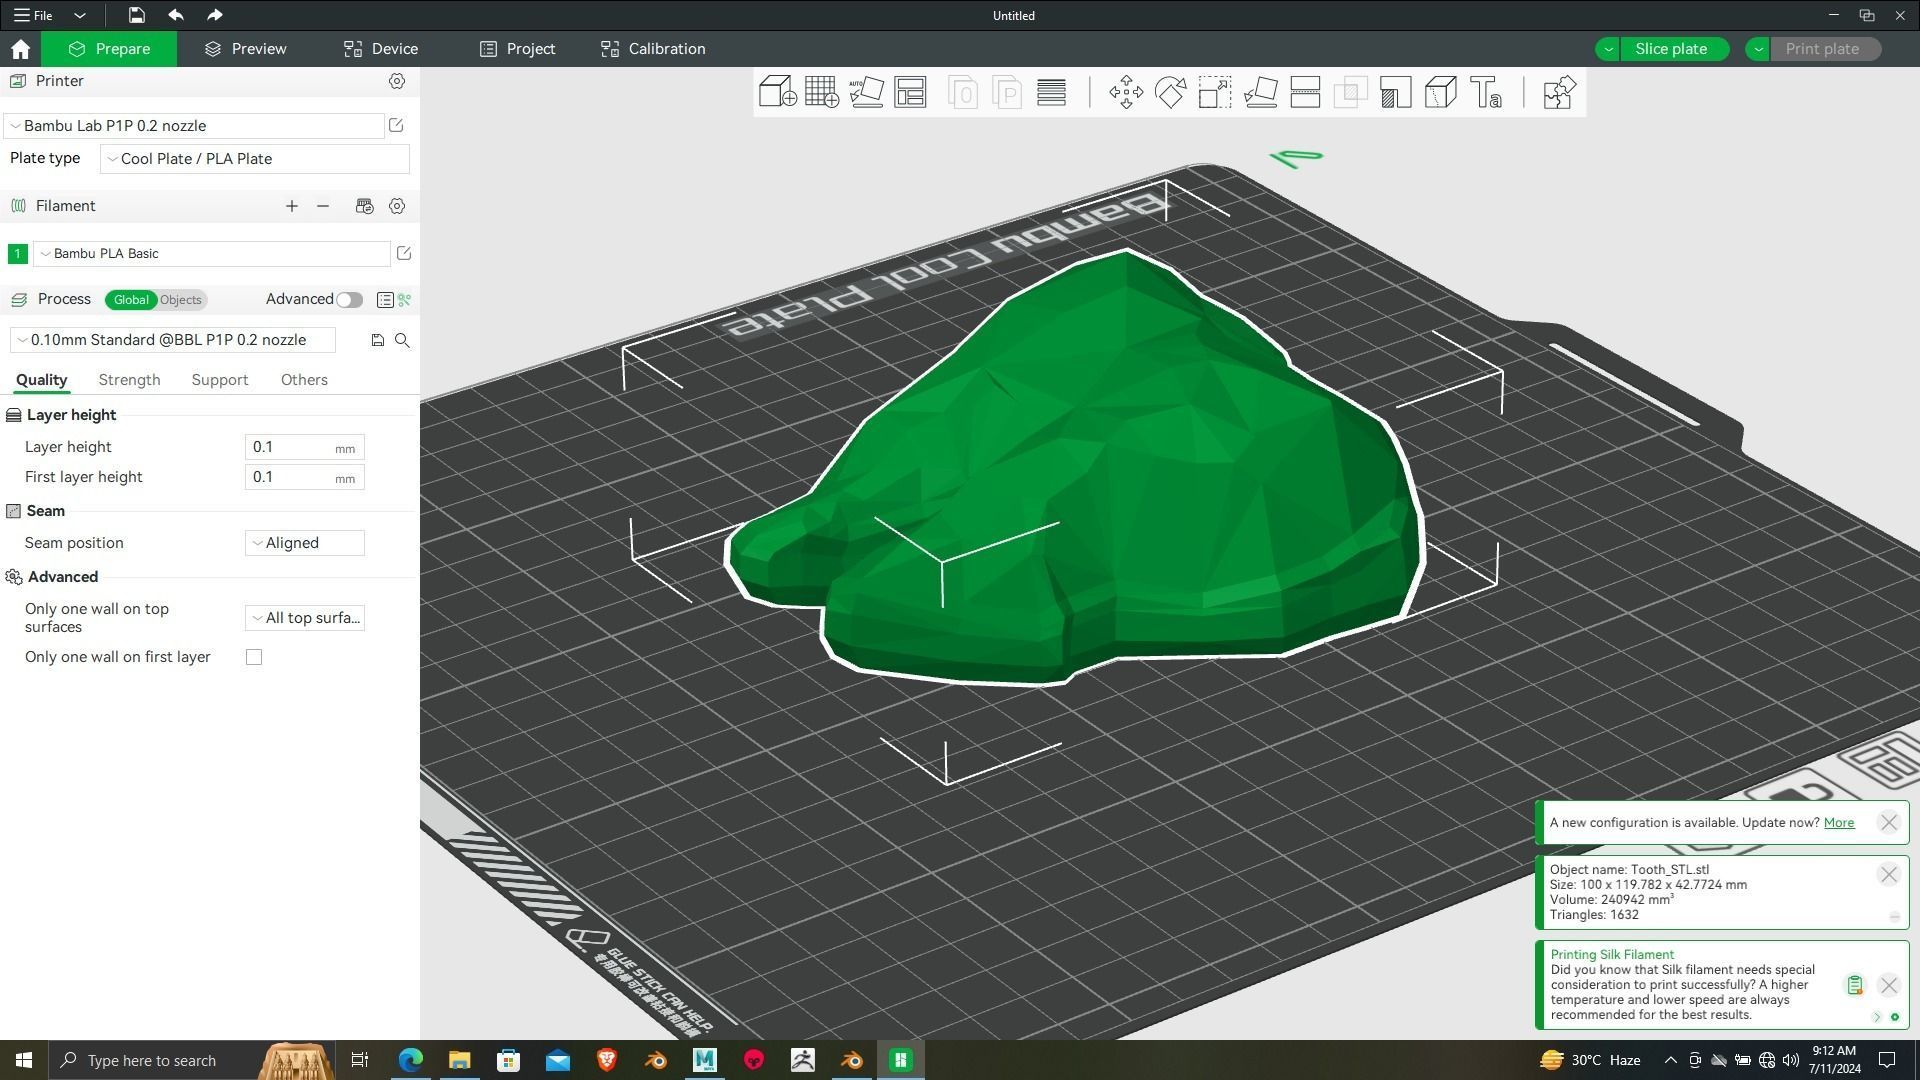Click the First layer height input field
The image size is (1920, 1080).
305,477
